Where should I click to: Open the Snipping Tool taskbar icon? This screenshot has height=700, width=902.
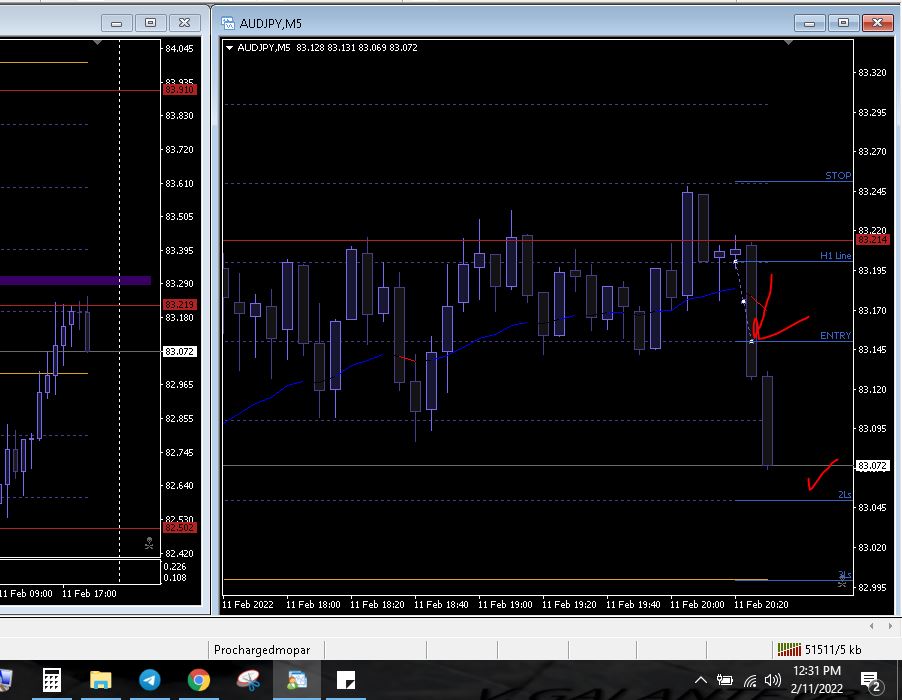[249, 680]
